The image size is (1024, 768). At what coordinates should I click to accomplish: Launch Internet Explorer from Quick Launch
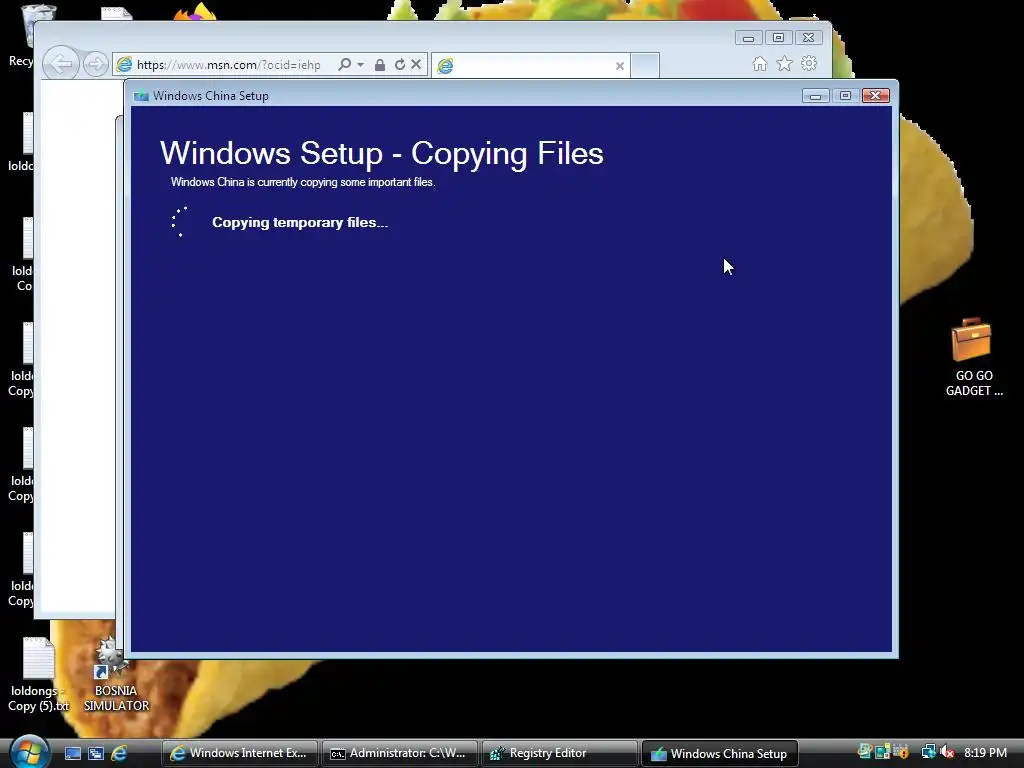point(119,753)
